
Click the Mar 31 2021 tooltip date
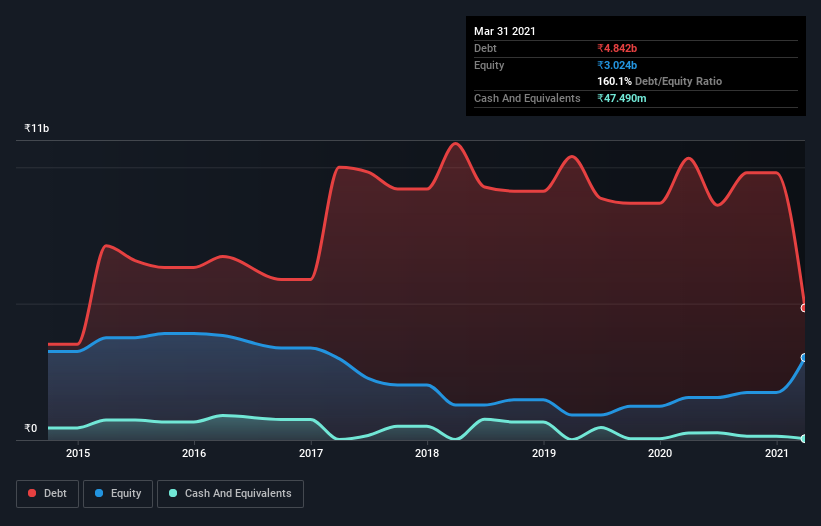click(505, 31)
